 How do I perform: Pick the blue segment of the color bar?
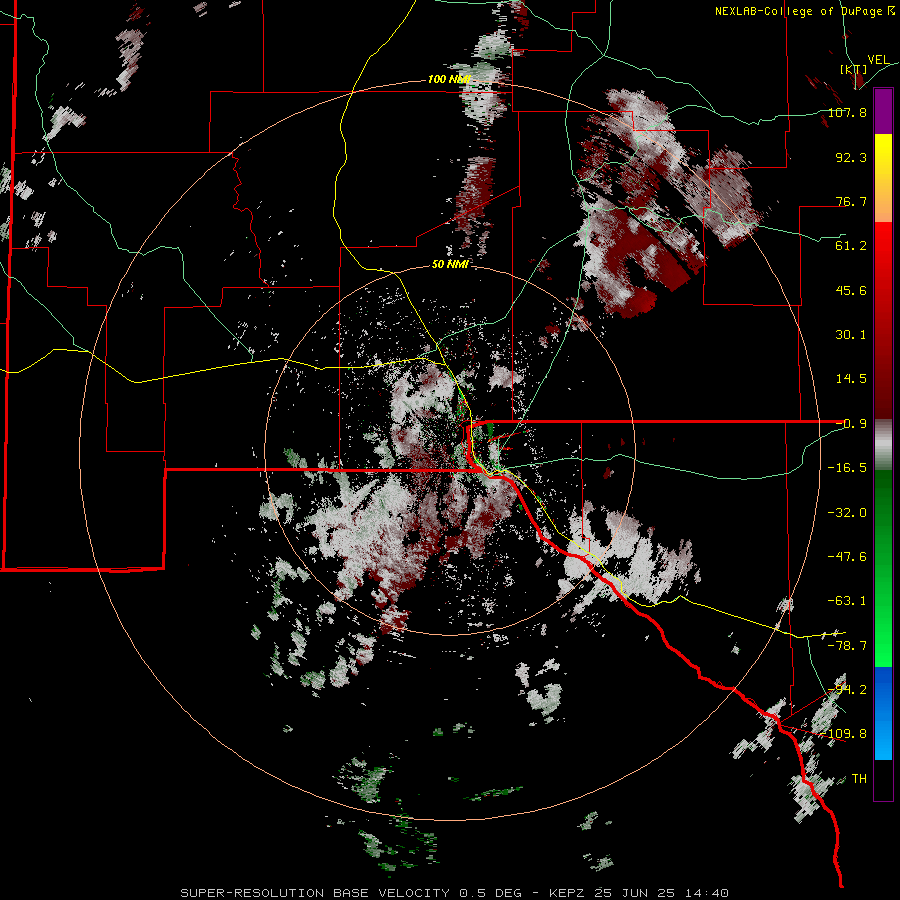pos(883,713)
